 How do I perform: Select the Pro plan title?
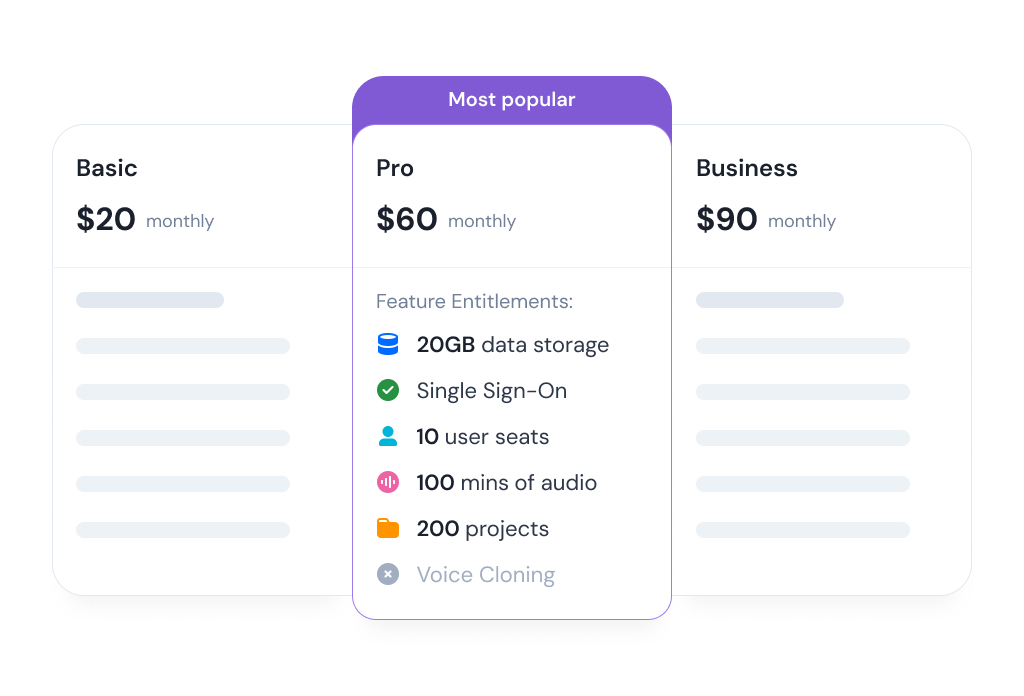pyautogui.click(x=395, y=168)
